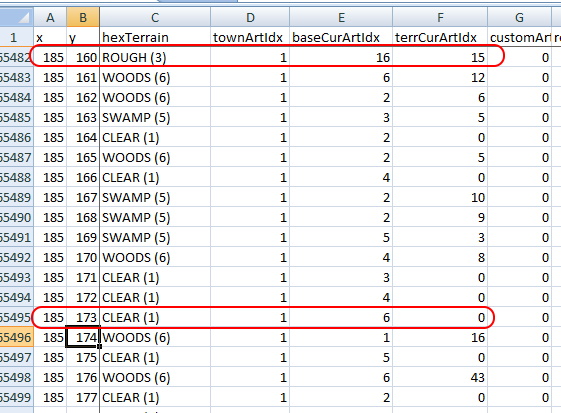Screen dimensions: 561x413
Task: Click terrCurArtIdx value 16 in row 55496
Action: (440, 337)
